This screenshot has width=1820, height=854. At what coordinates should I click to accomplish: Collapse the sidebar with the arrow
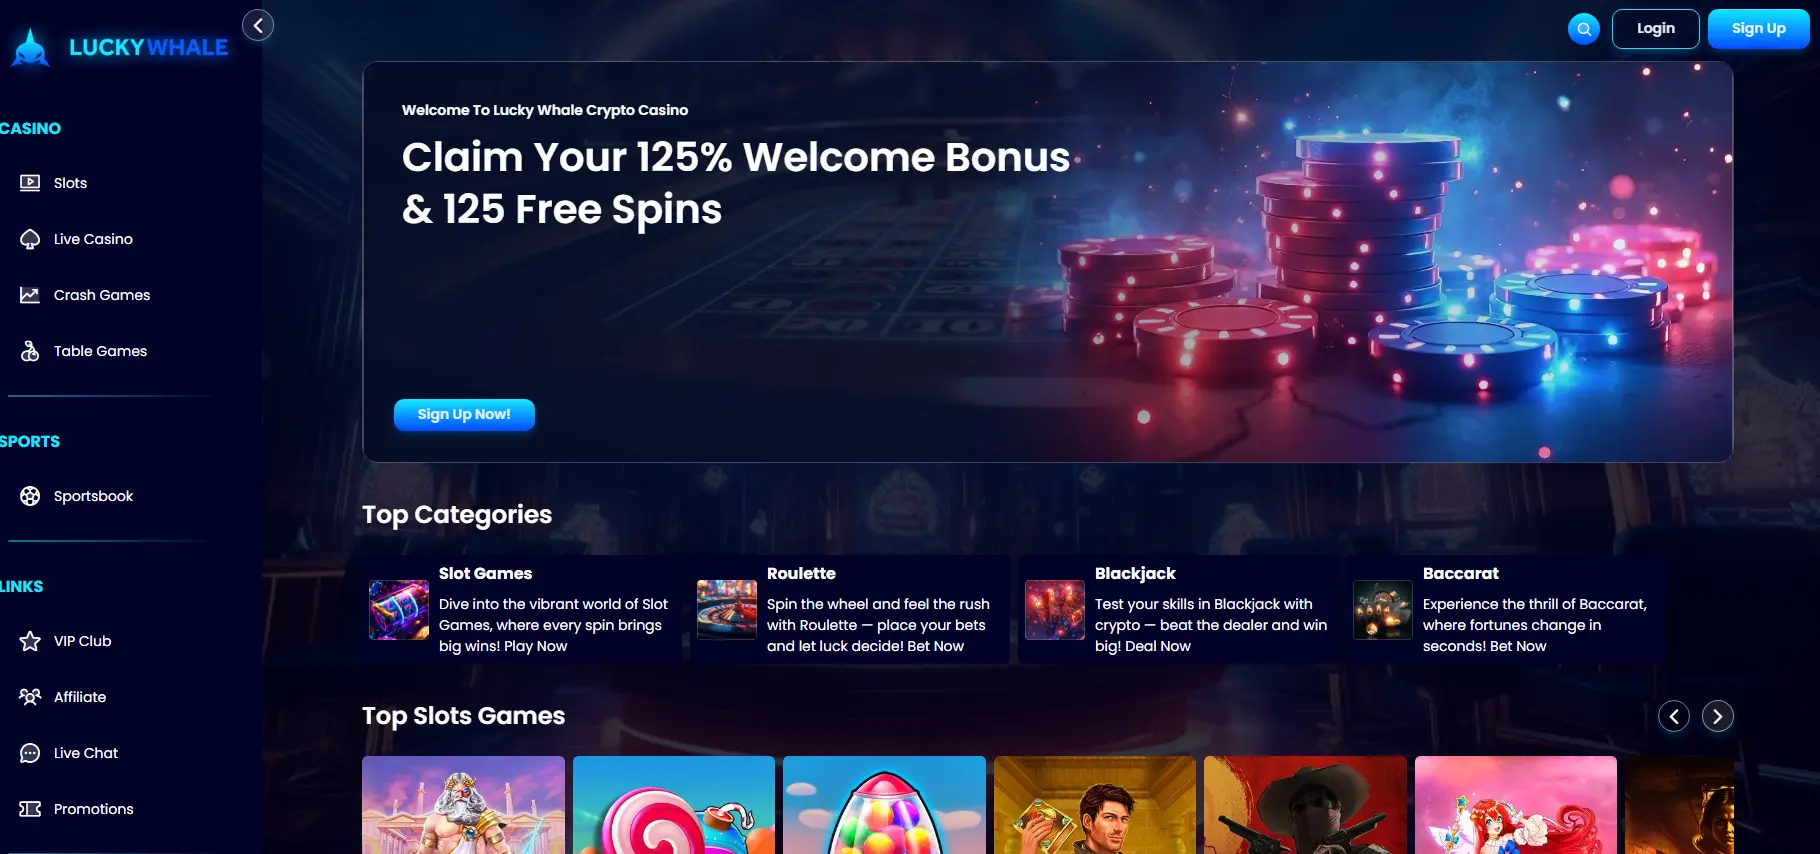pos(258,25)
